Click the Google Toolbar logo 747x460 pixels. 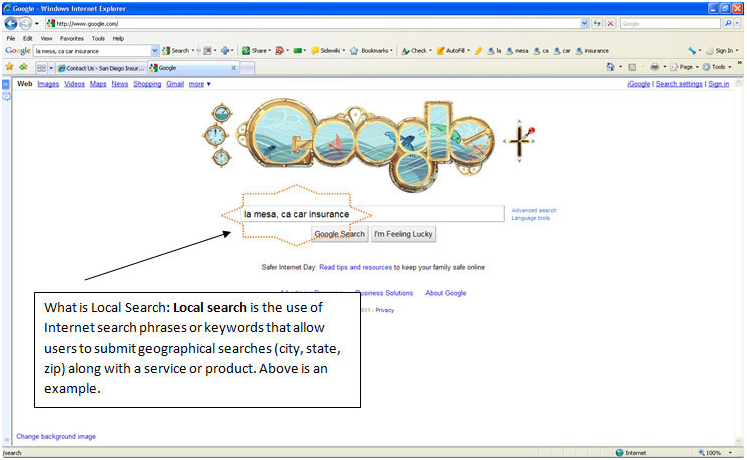coord(18,50)
